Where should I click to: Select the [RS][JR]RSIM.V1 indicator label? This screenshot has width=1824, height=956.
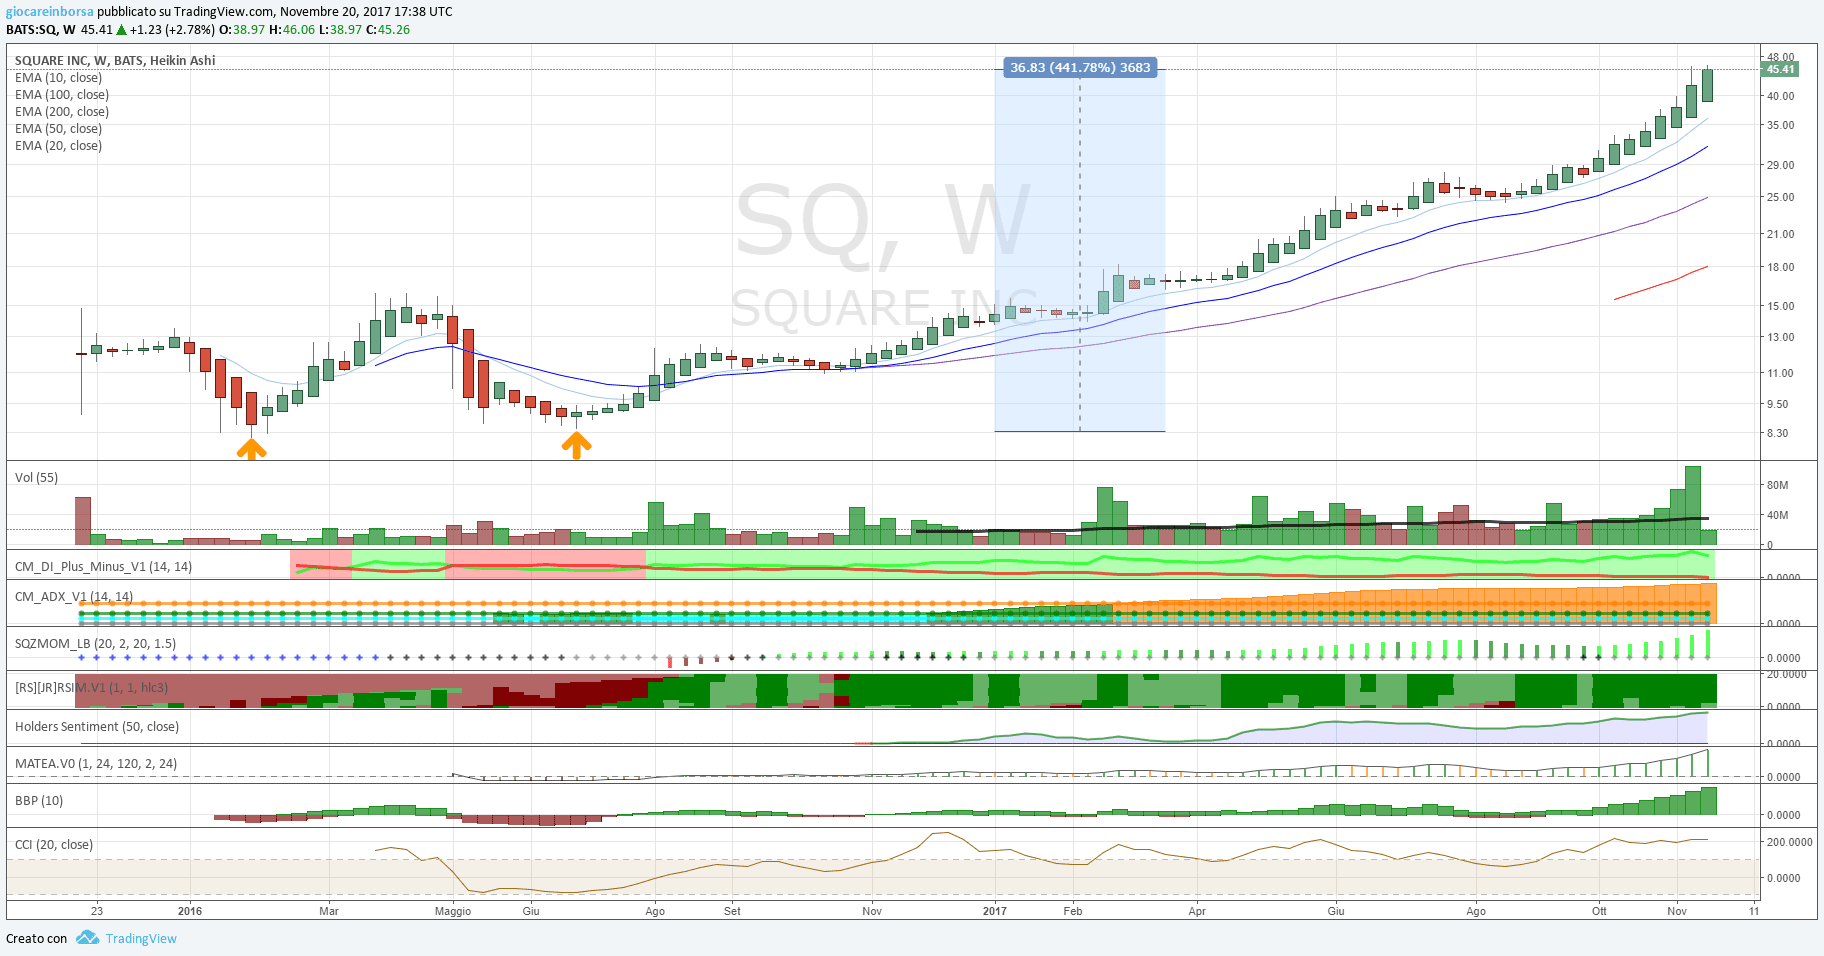(92, 688)
